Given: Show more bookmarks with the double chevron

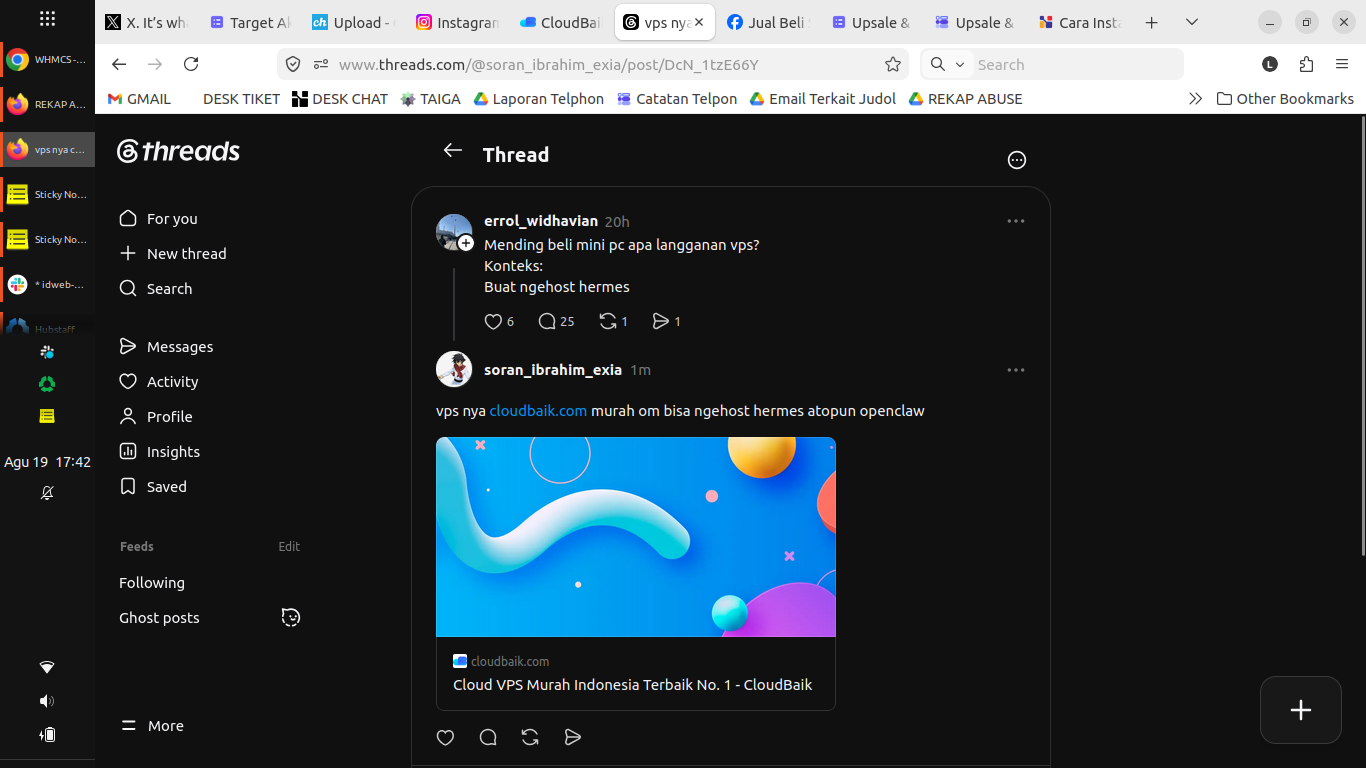Looking at the screenshot, I should [x=1195, y=99].
